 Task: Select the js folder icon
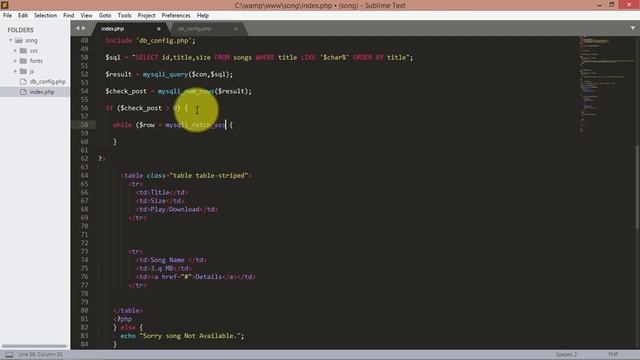[x=24, y=71]
